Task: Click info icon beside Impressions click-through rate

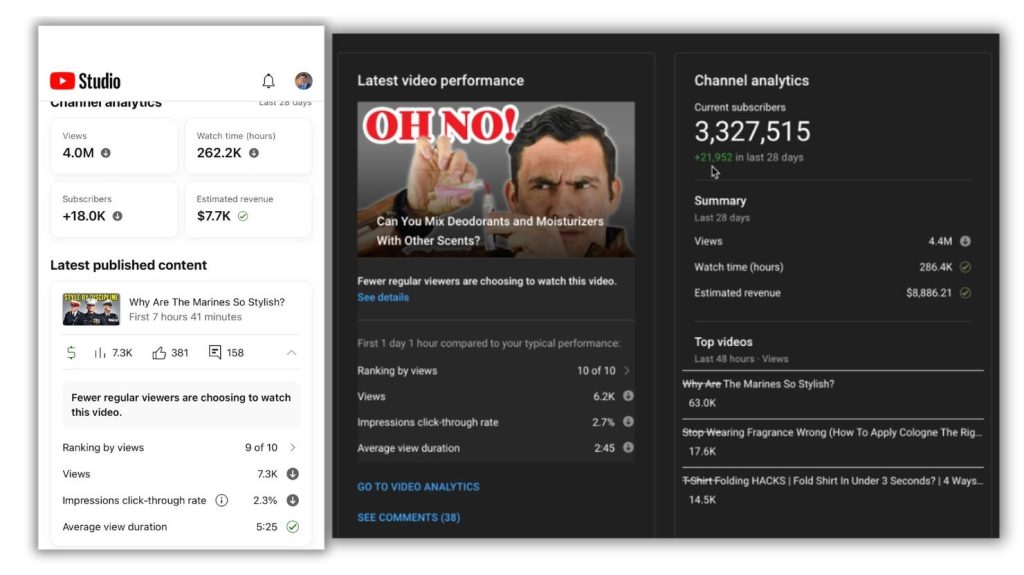Action: [222, 500]
